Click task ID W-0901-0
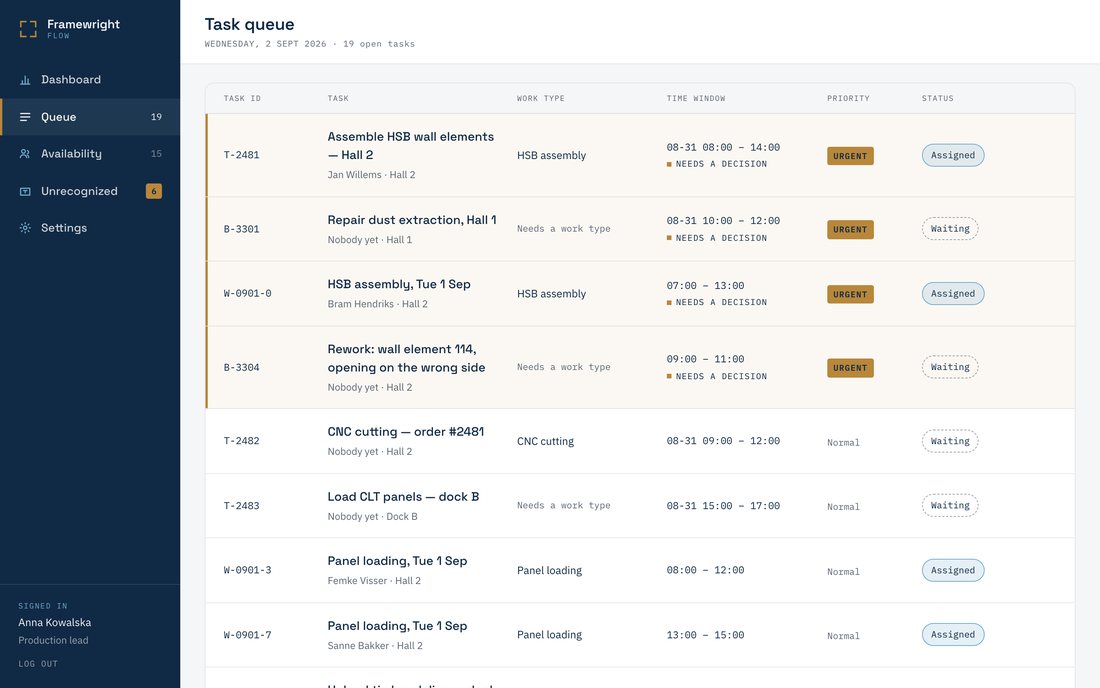The height and width of the screenshot is (688, 1100). pos(248,294)
